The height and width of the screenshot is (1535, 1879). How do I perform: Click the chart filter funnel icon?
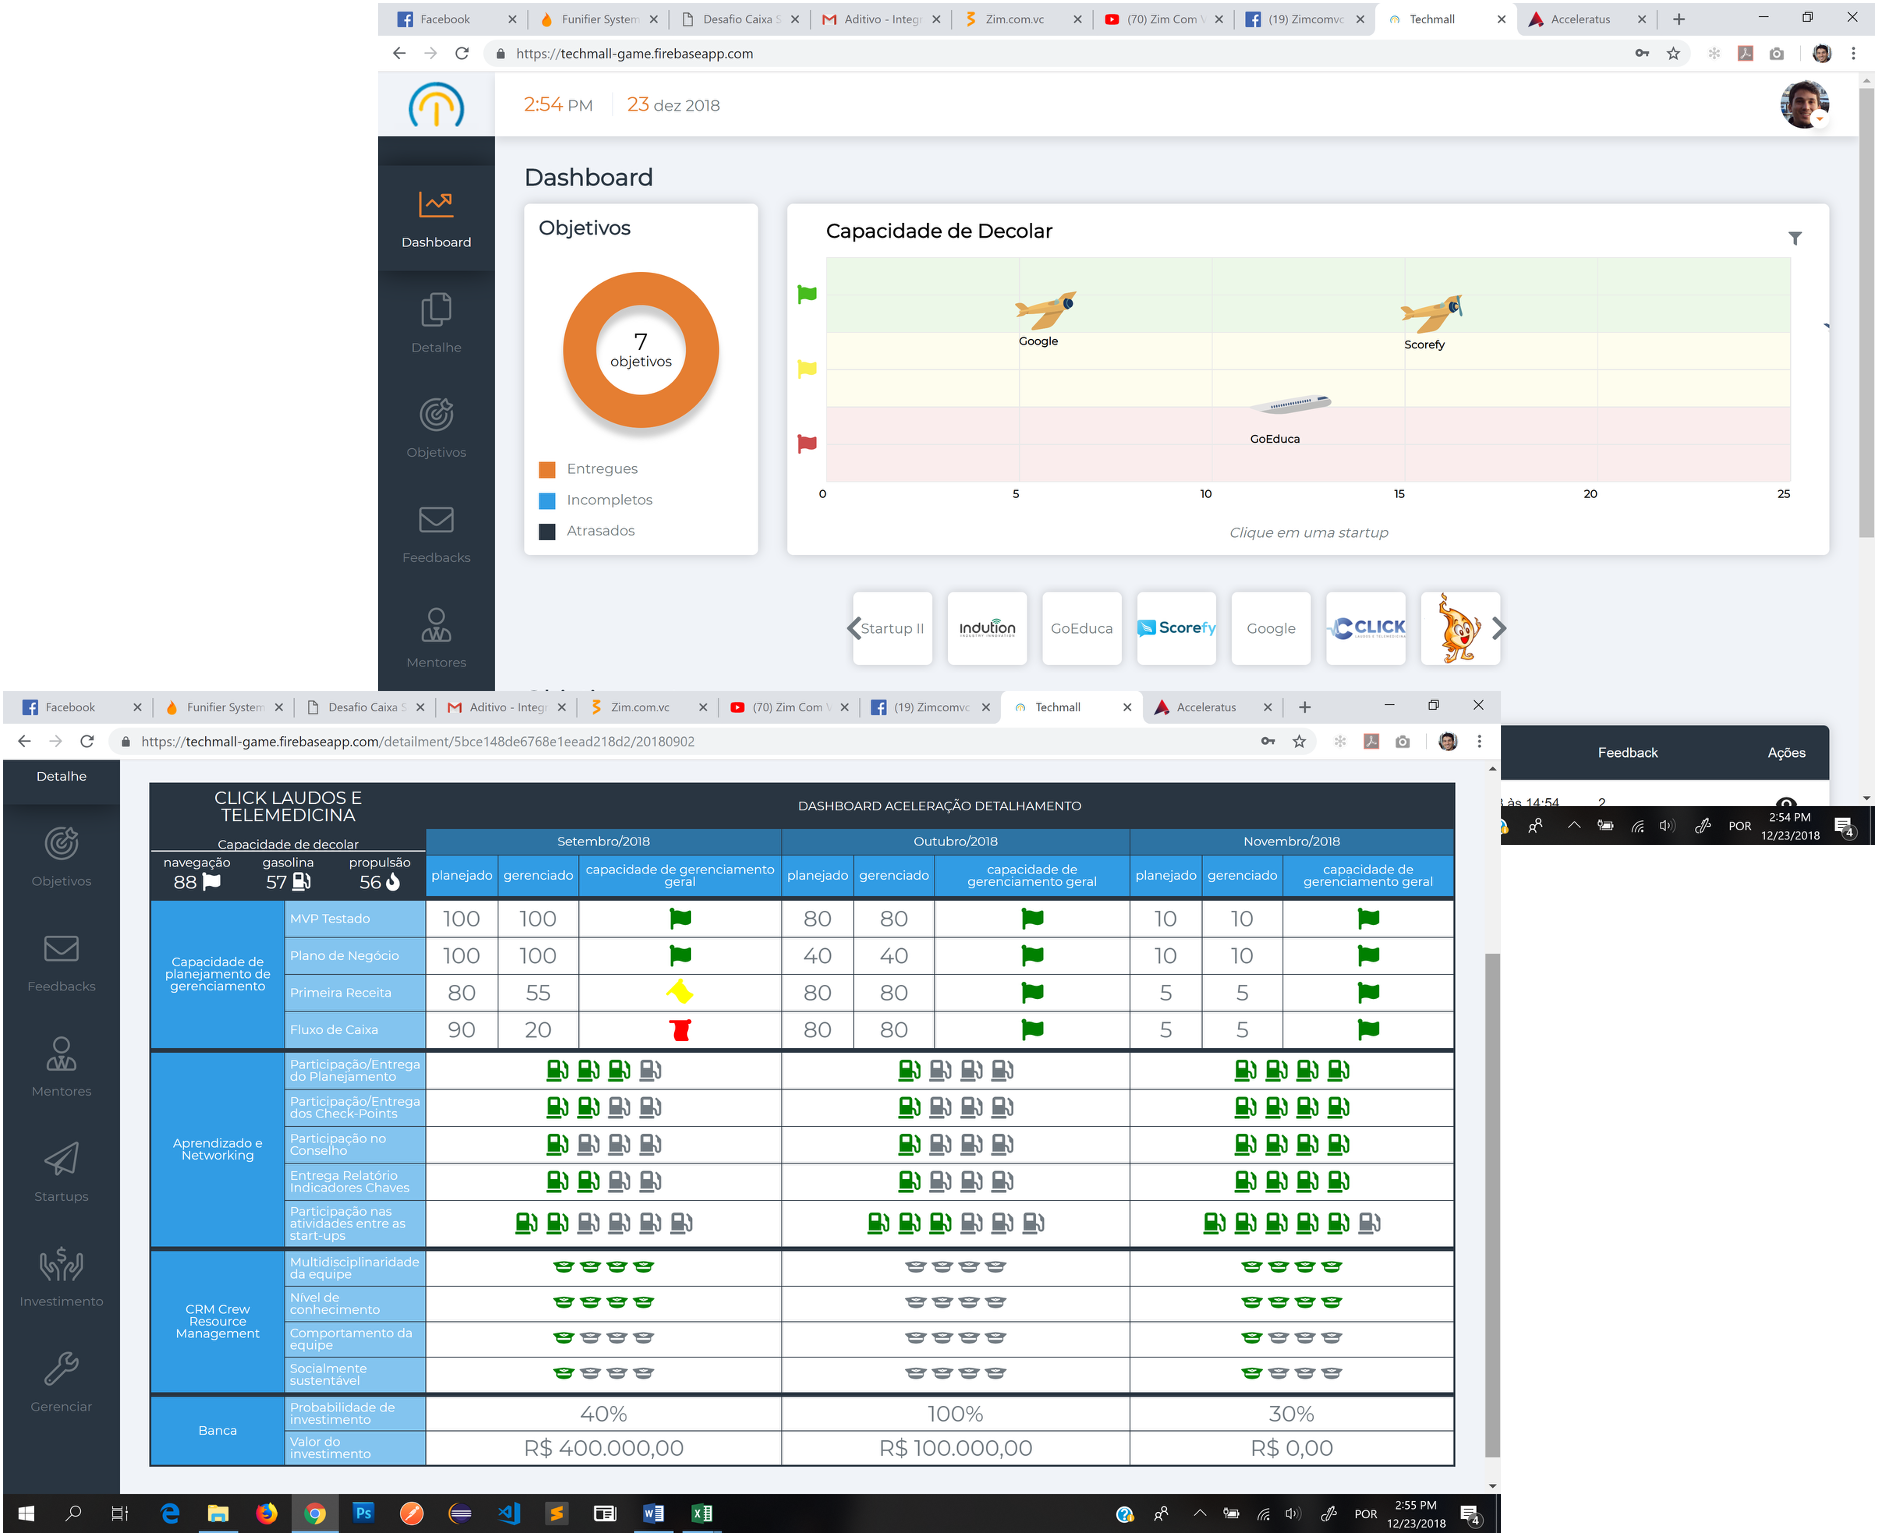coord(1795,238)
